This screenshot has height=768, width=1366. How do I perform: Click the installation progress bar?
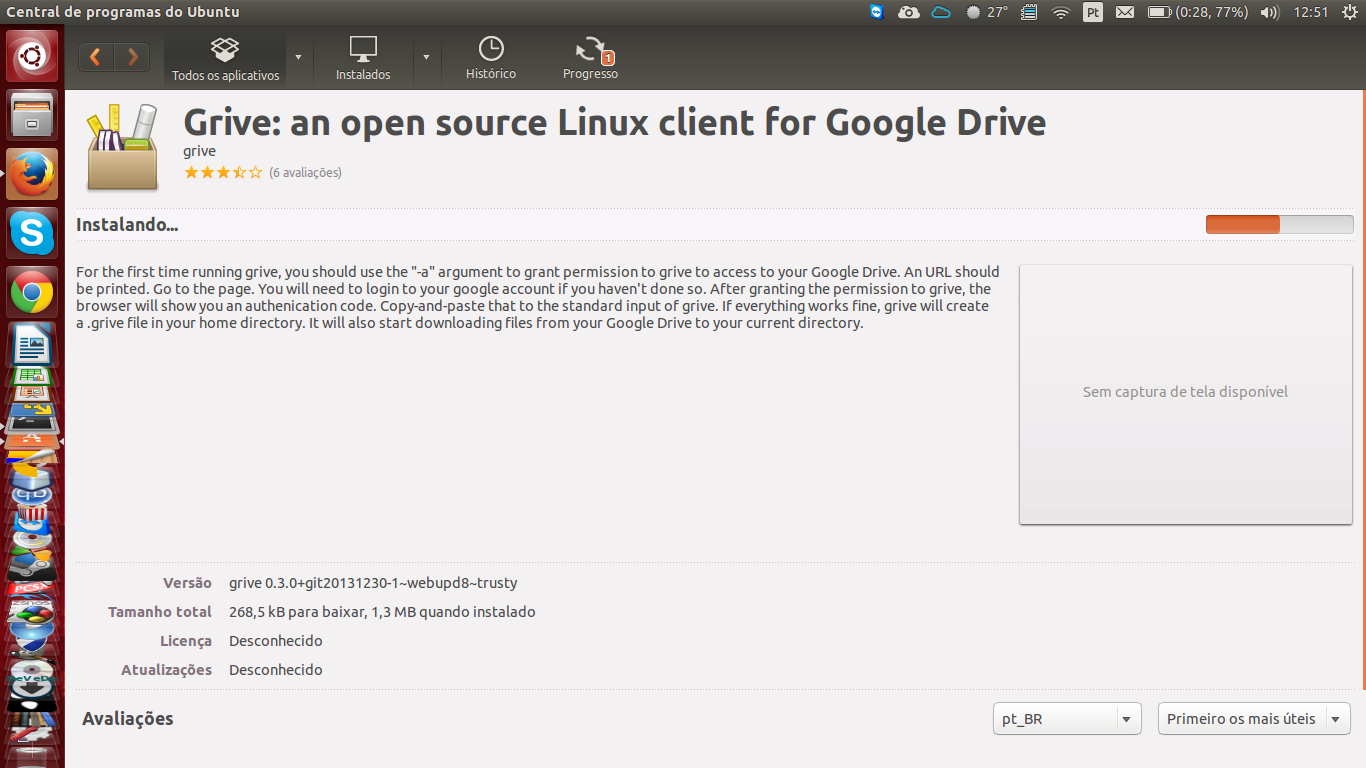point(1279,224)
